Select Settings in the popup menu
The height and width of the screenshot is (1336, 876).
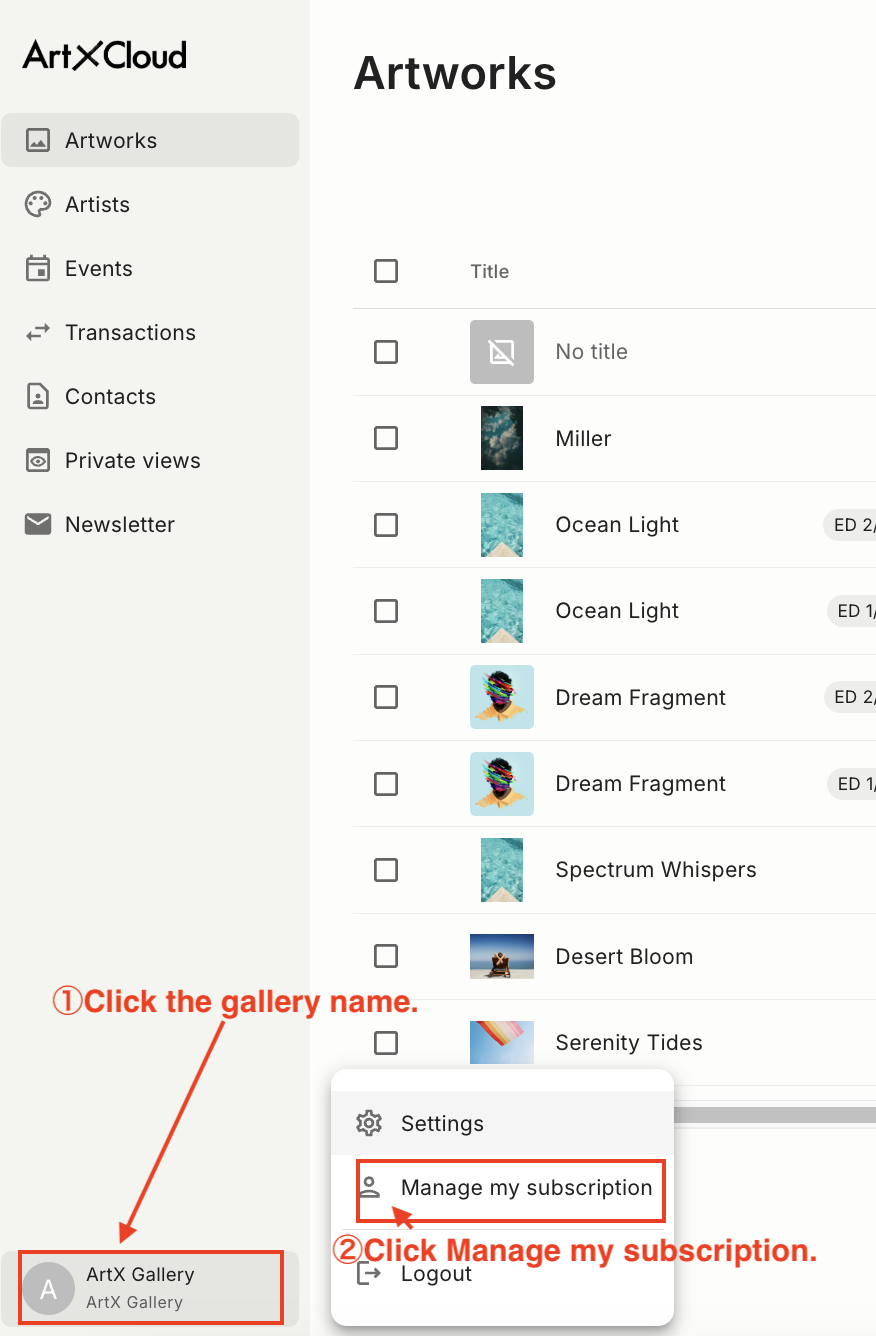click(501, 1123)
